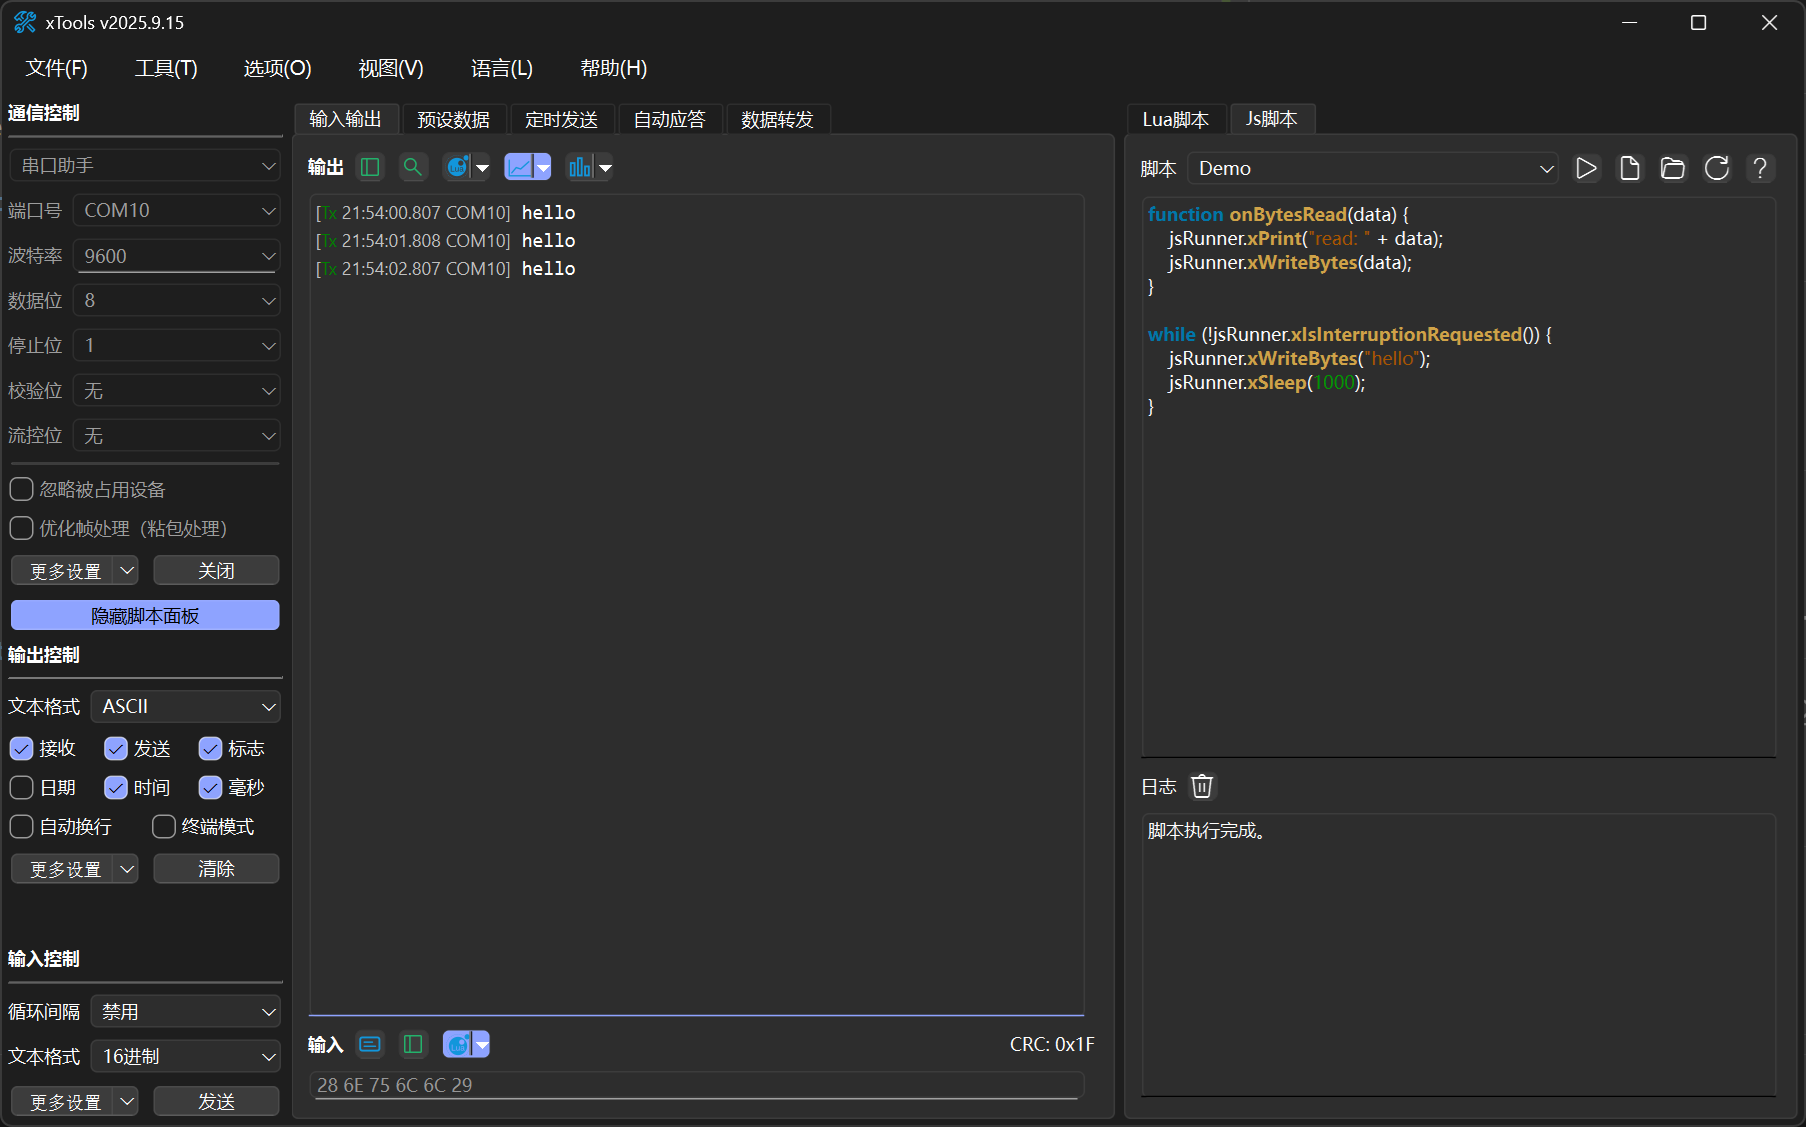1806x1127 pixels.
Task: Click the input Lua script icon
Action: [458, 1044]
